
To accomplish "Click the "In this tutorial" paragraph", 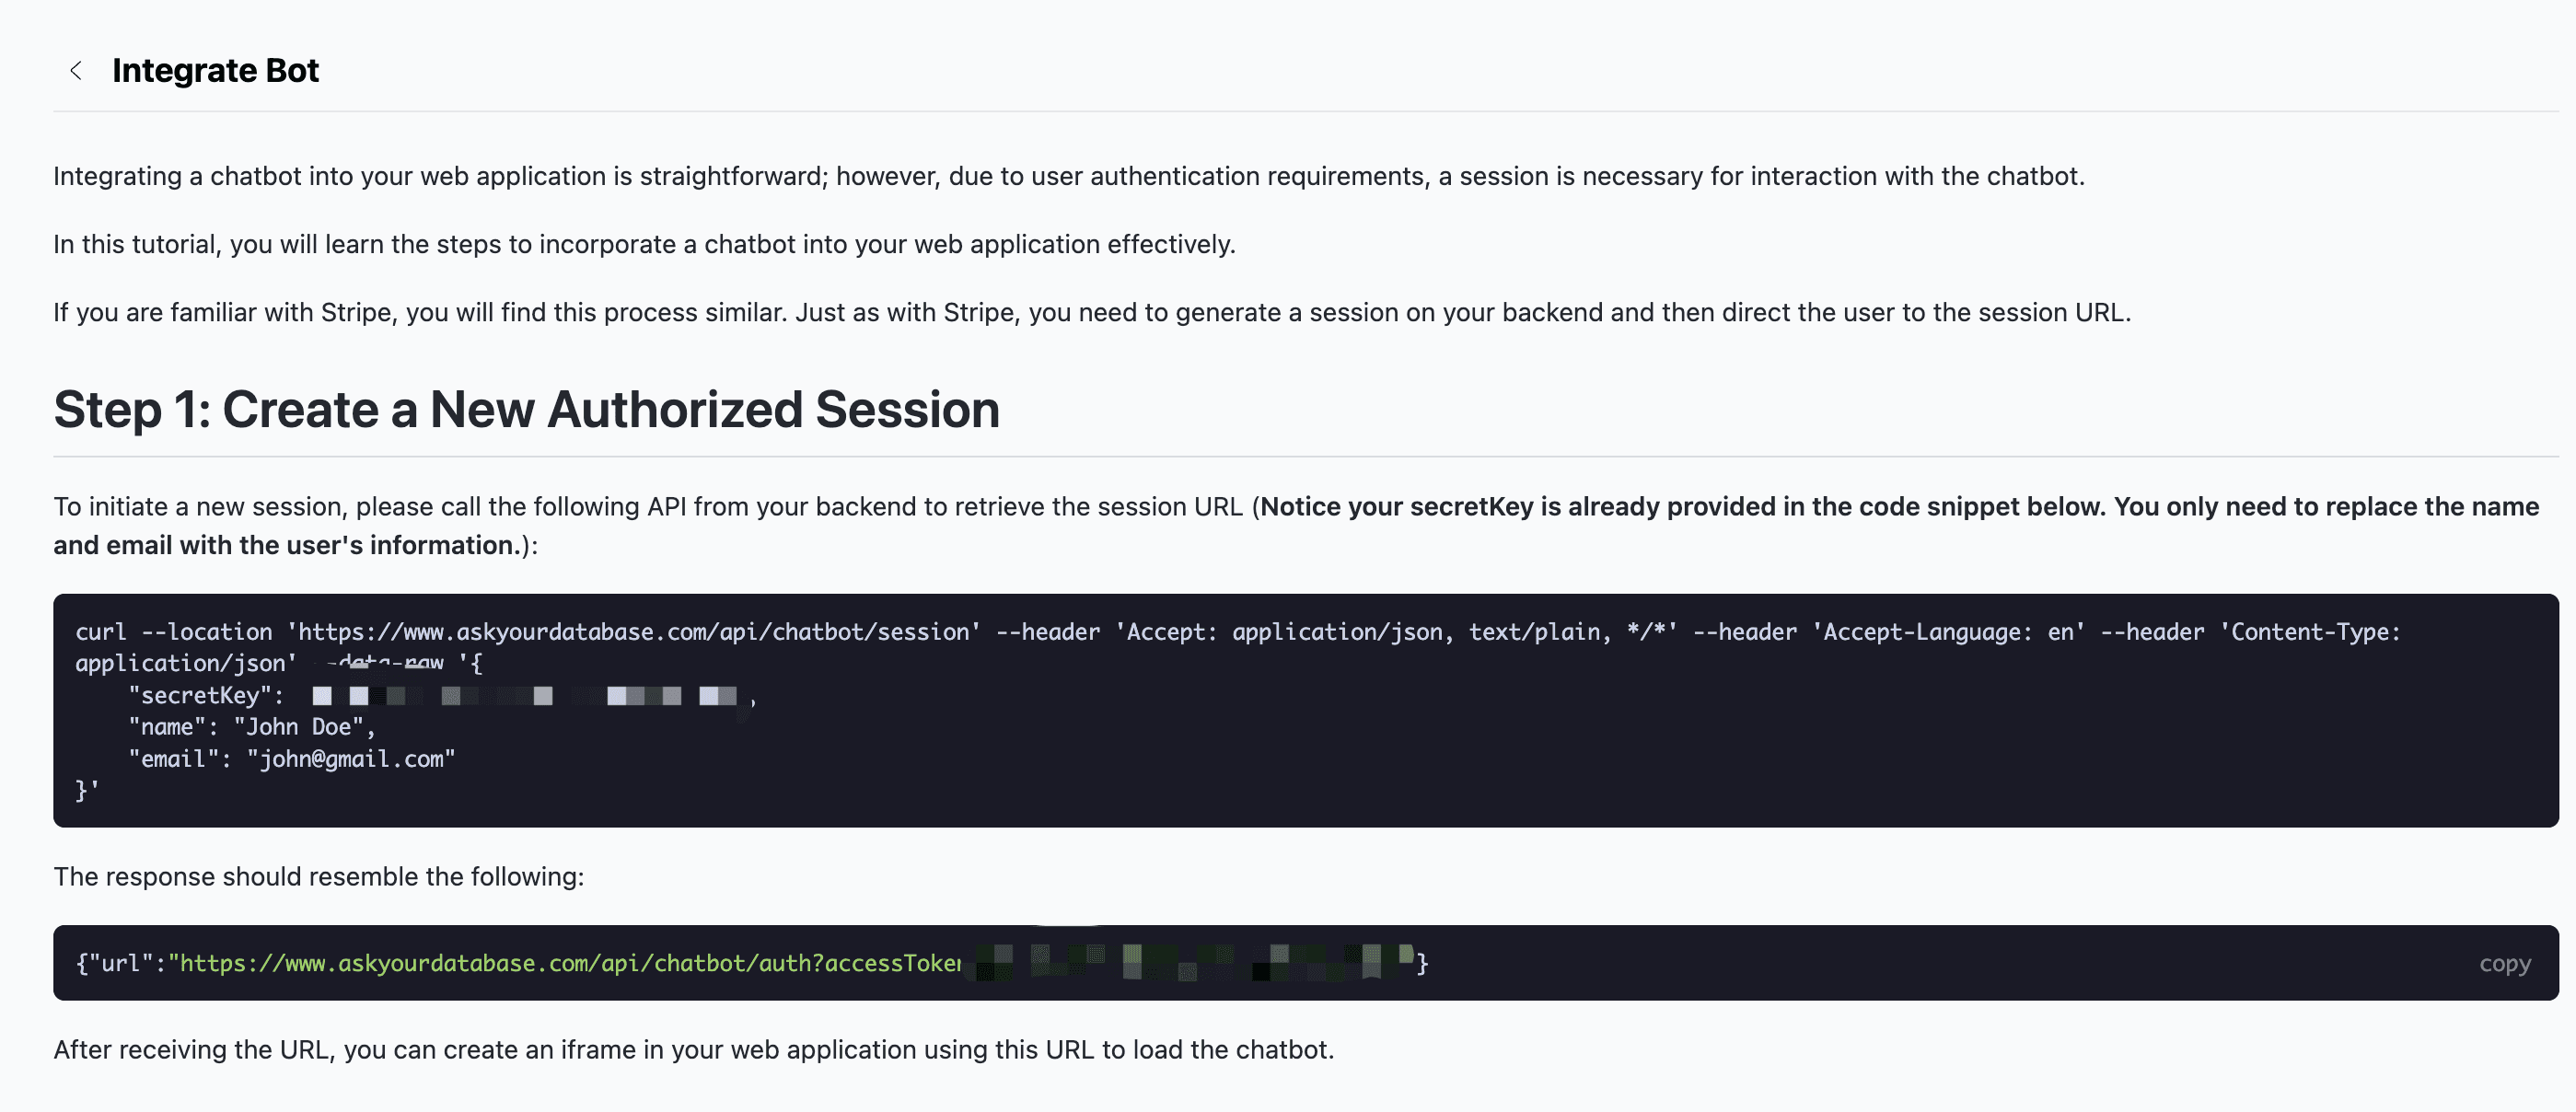I will pos(644,245).
